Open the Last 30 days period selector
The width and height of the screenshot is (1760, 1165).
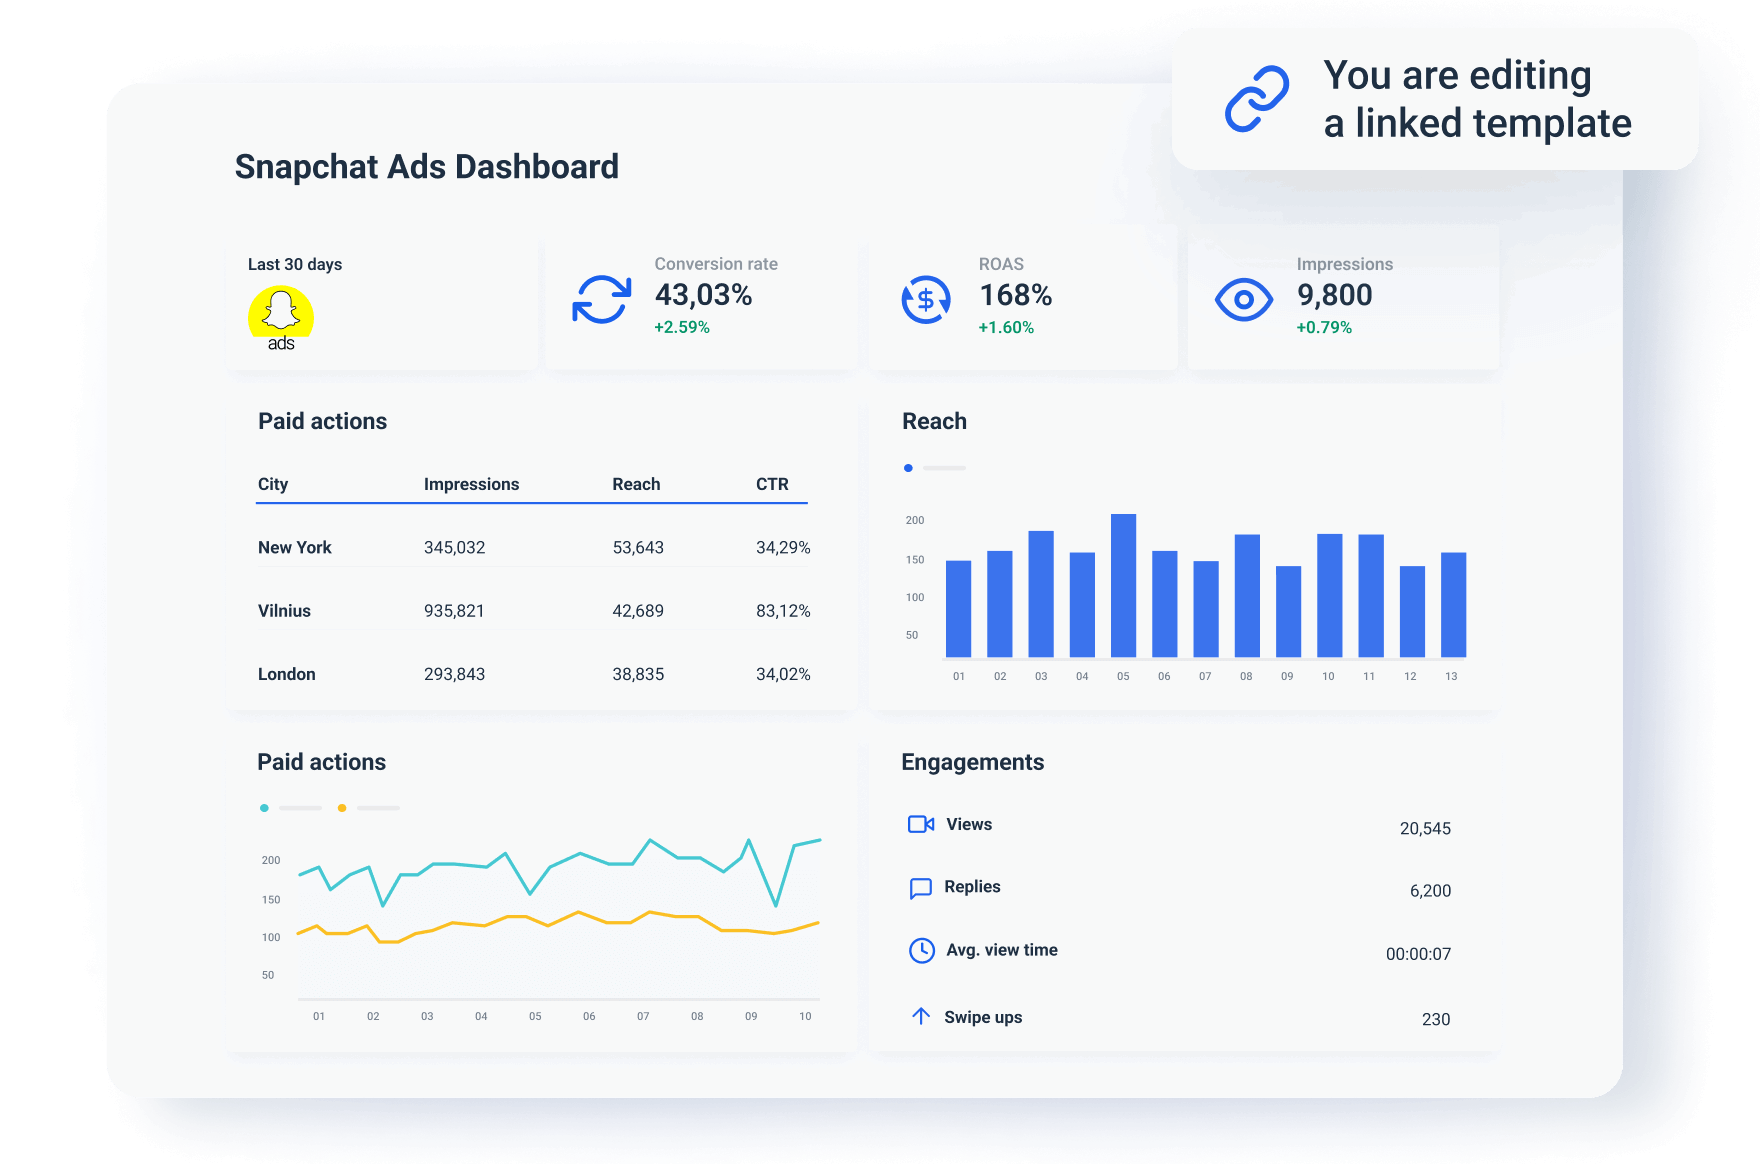pyautogui.click(x=294, y=264)
